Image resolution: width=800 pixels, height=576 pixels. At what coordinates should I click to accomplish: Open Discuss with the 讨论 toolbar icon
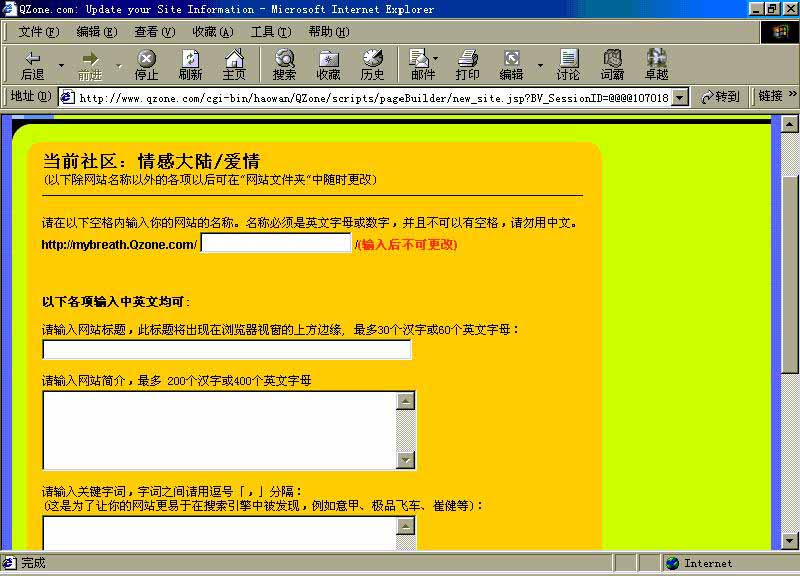click(568, 62)
